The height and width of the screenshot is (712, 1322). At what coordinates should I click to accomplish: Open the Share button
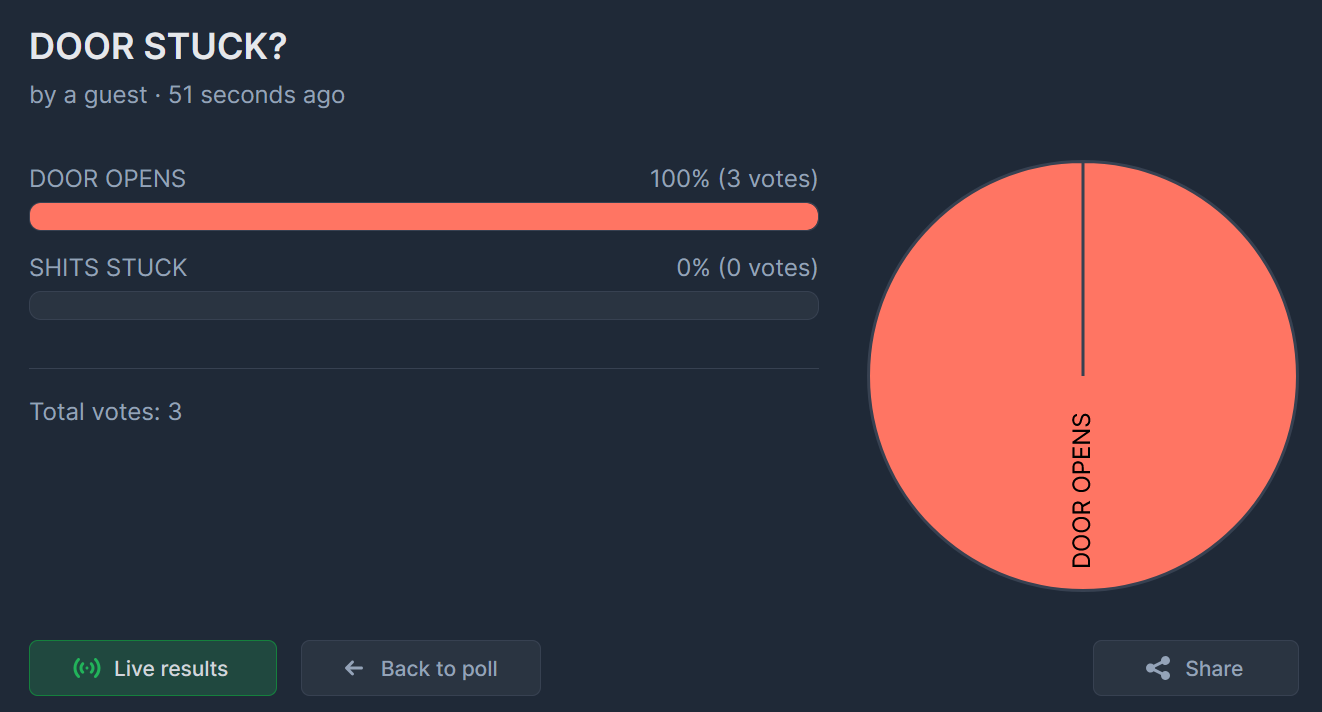click(x=1195, y=668)
